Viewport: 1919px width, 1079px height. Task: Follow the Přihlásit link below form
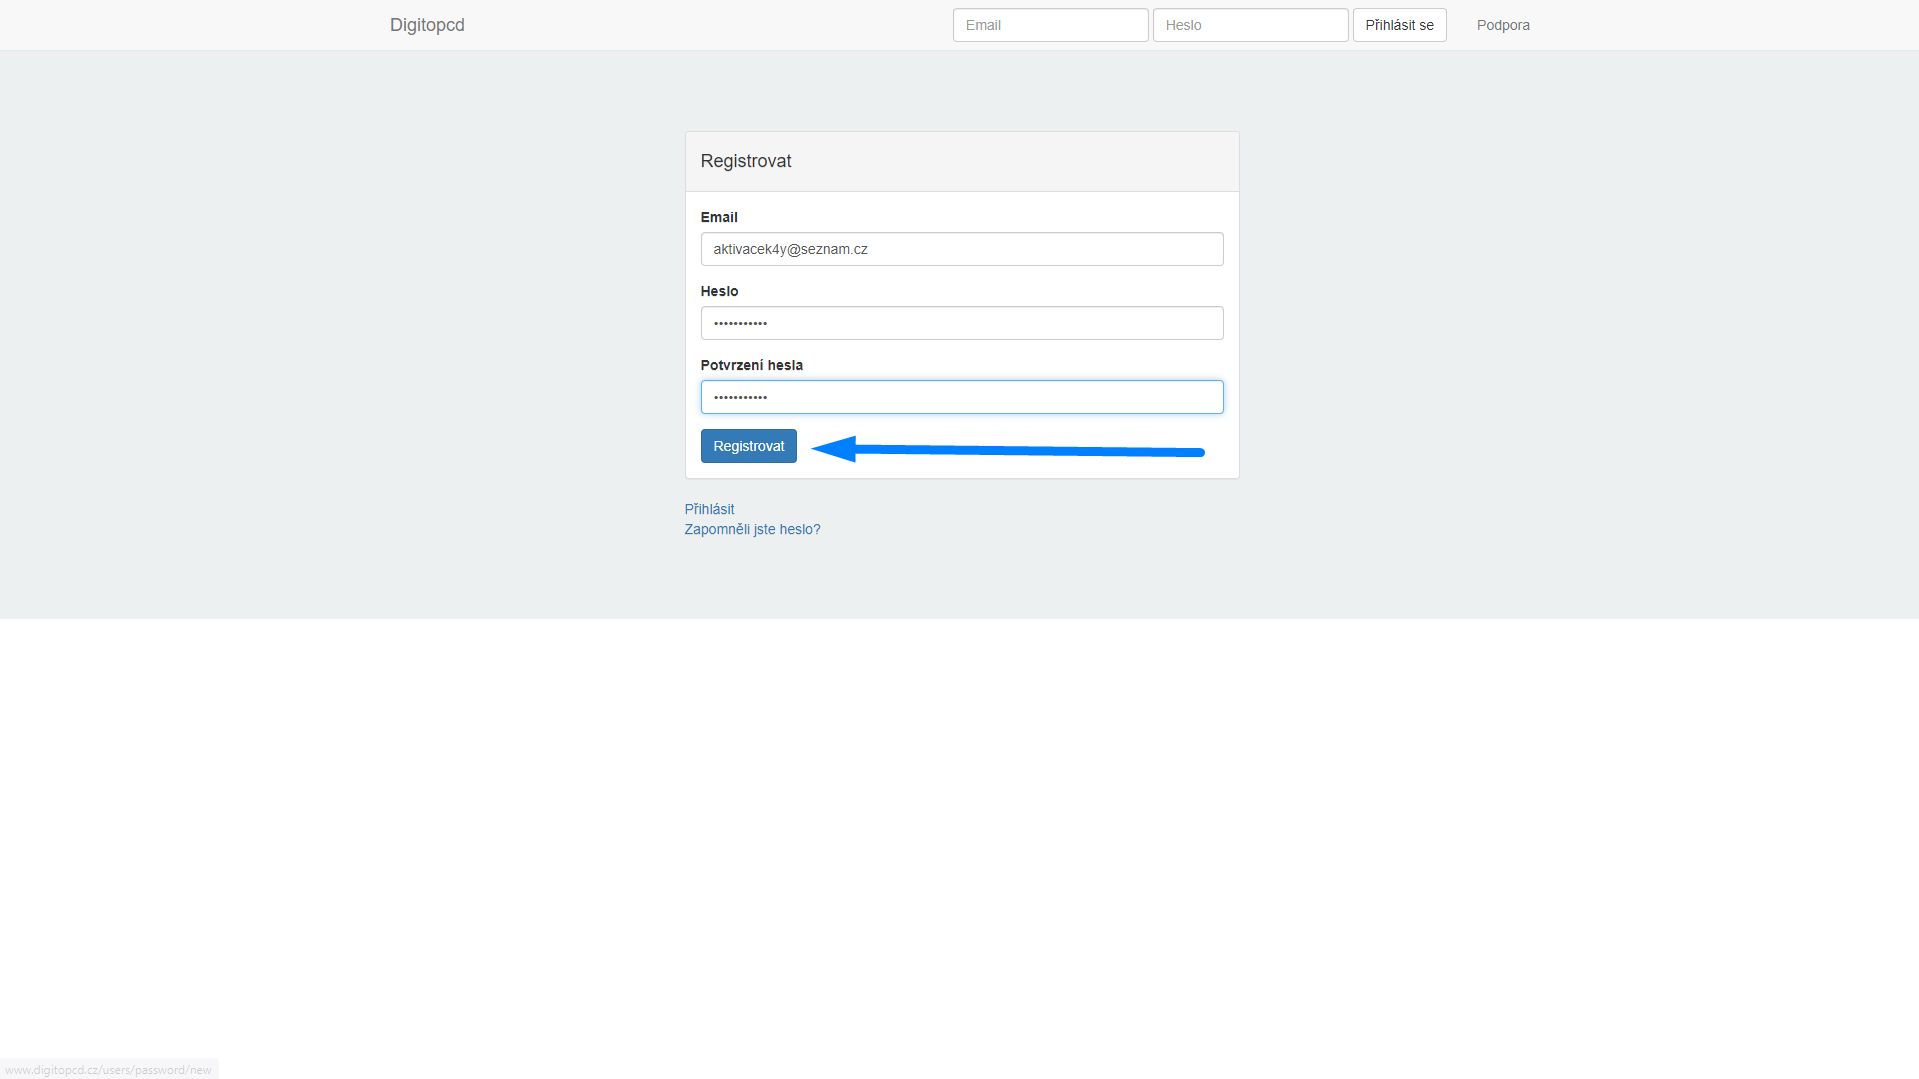point(709,509)
